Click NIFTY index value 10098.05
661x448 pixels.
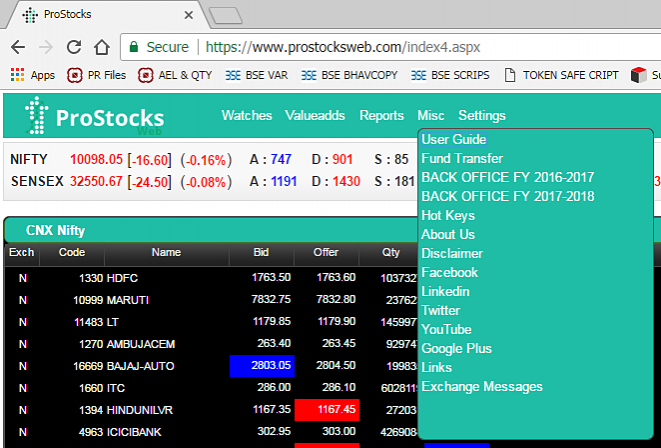coord(96,160)
